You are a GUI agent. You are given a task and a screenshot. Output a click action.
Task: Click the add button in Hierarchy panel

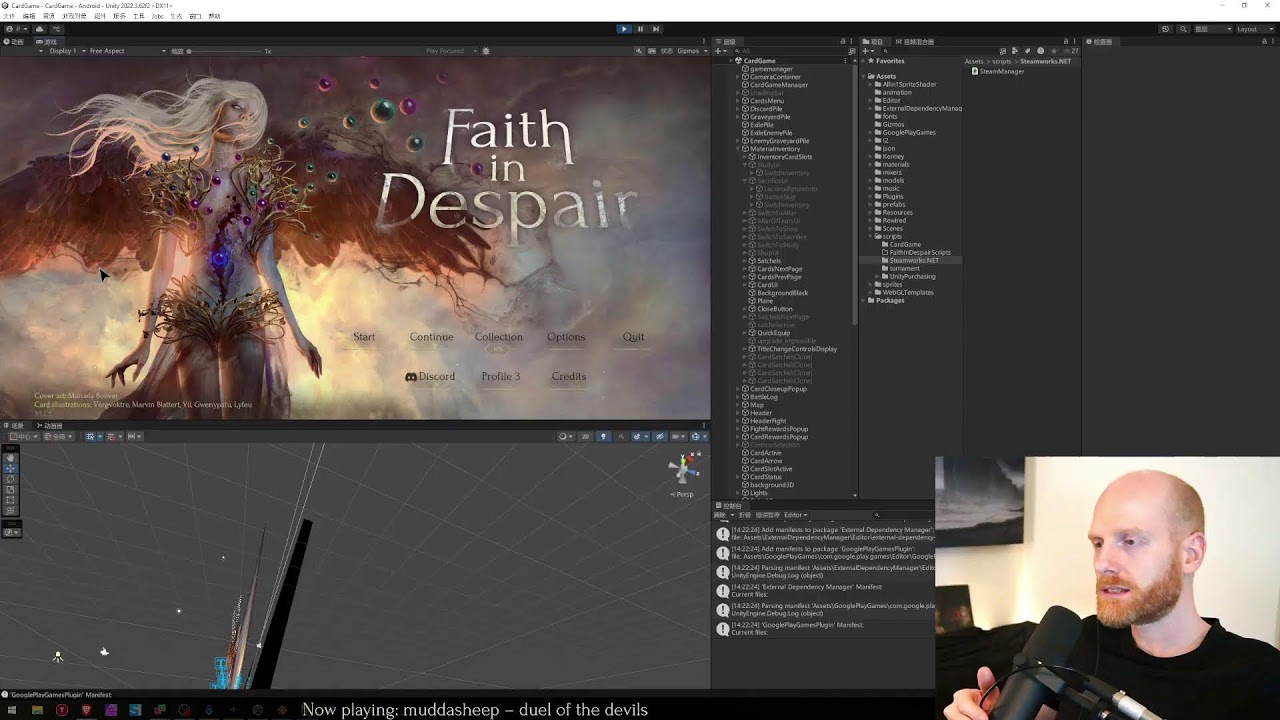point(720,51)
